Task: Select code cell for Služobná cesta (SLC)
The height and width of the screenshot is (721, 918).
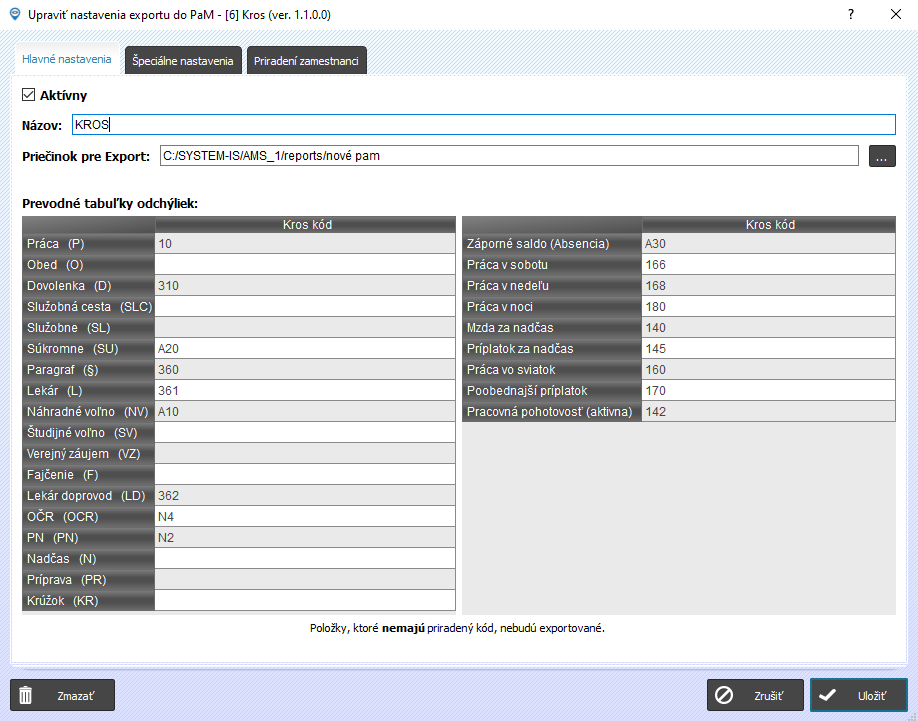Action: (305, 307)
